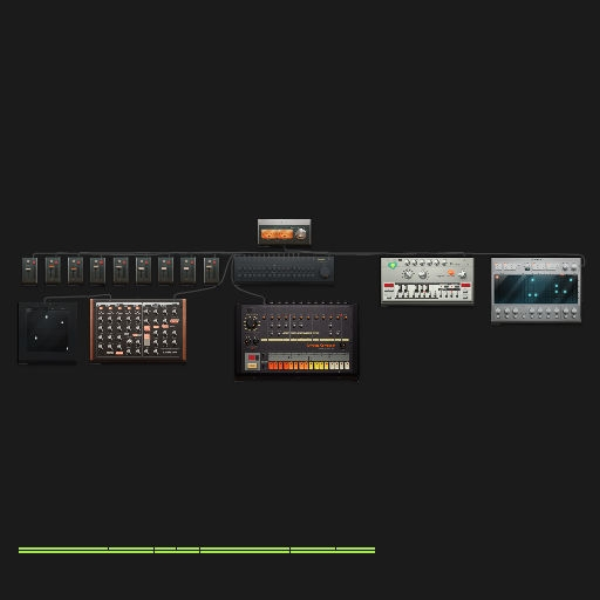Click the first segment of the green timeline bar
The width and height of the screenshot is (600, 600).
tap(63, 550)
